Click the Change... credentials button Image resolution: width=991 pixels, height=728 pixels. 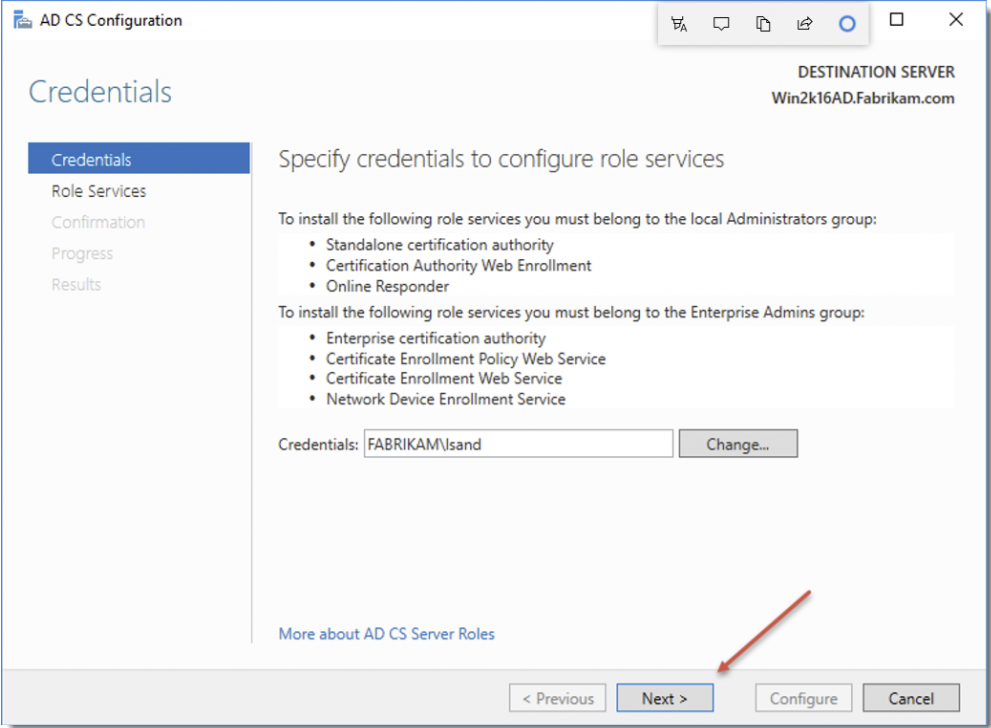pyautogui.click(x=738, y=444)
